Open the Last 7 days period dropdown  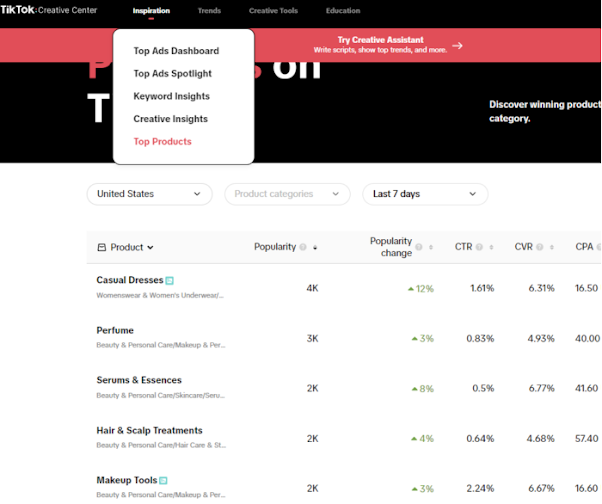(x=425, y=194)
